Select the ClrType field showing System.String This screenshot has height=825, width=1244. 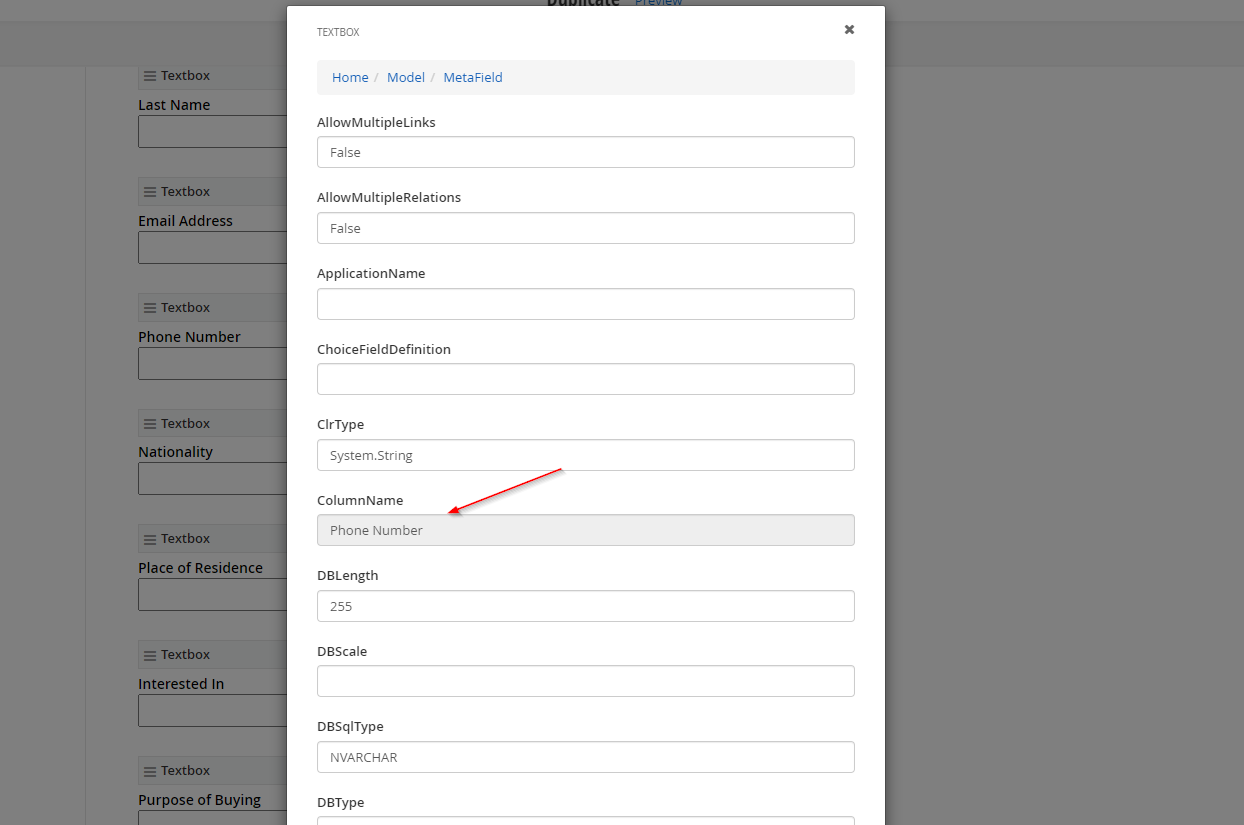[x=585, y=455]
